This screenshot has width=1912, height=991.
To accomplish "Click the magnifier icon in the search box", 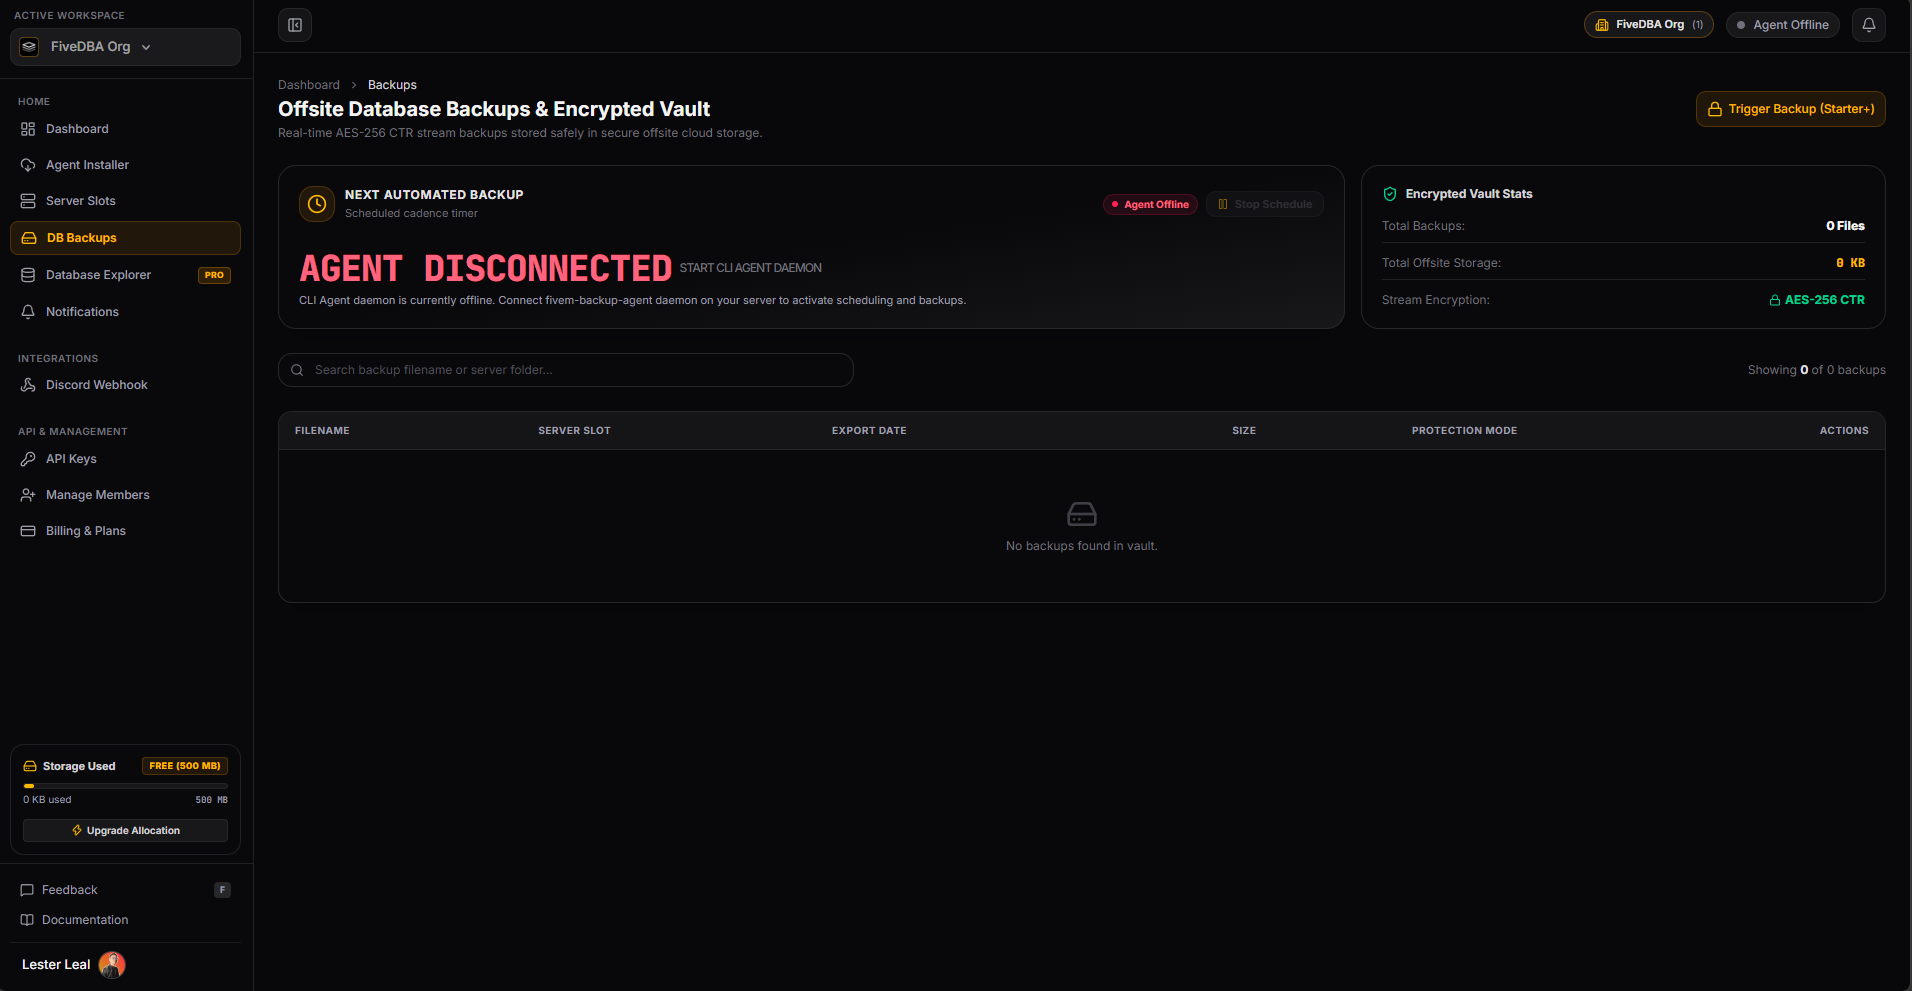I will (297, 370).
